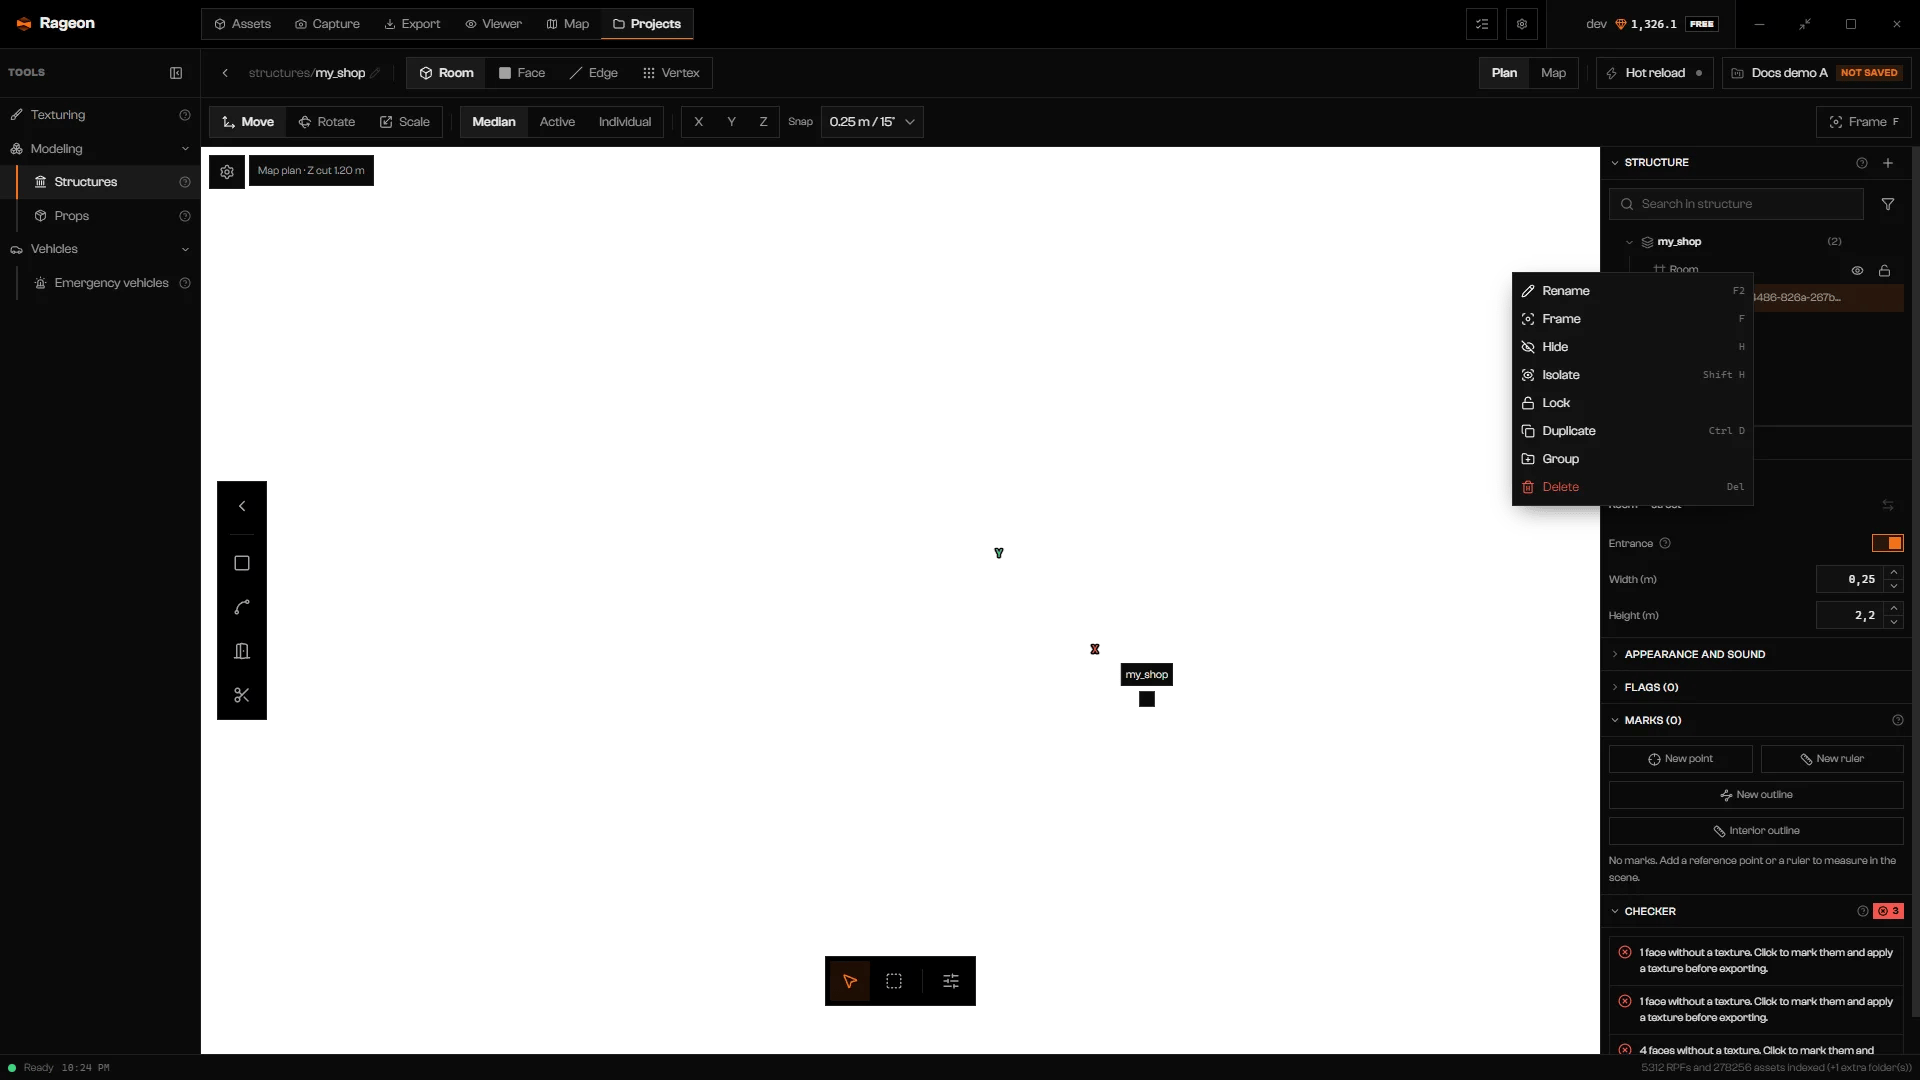Image resolution: width=1920 pixels, height=1080 pixels.
Task: Toggle the Y axis constraint
Action: pos(731,122)
